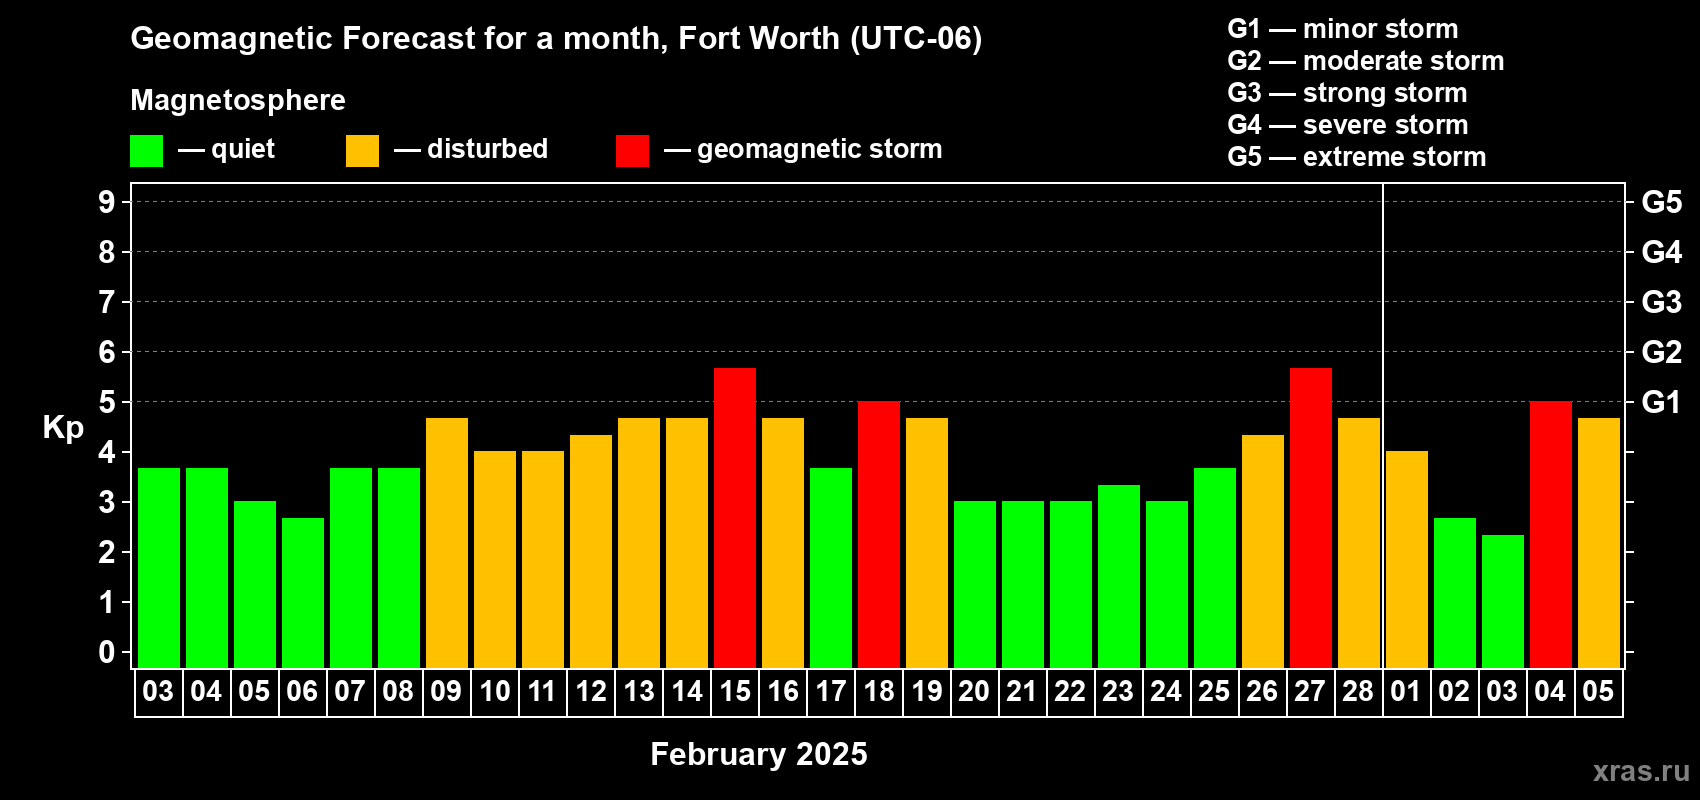Click the 'G4 — severe storm' legend text
1700x800 pixels.
coord(1347,125)
